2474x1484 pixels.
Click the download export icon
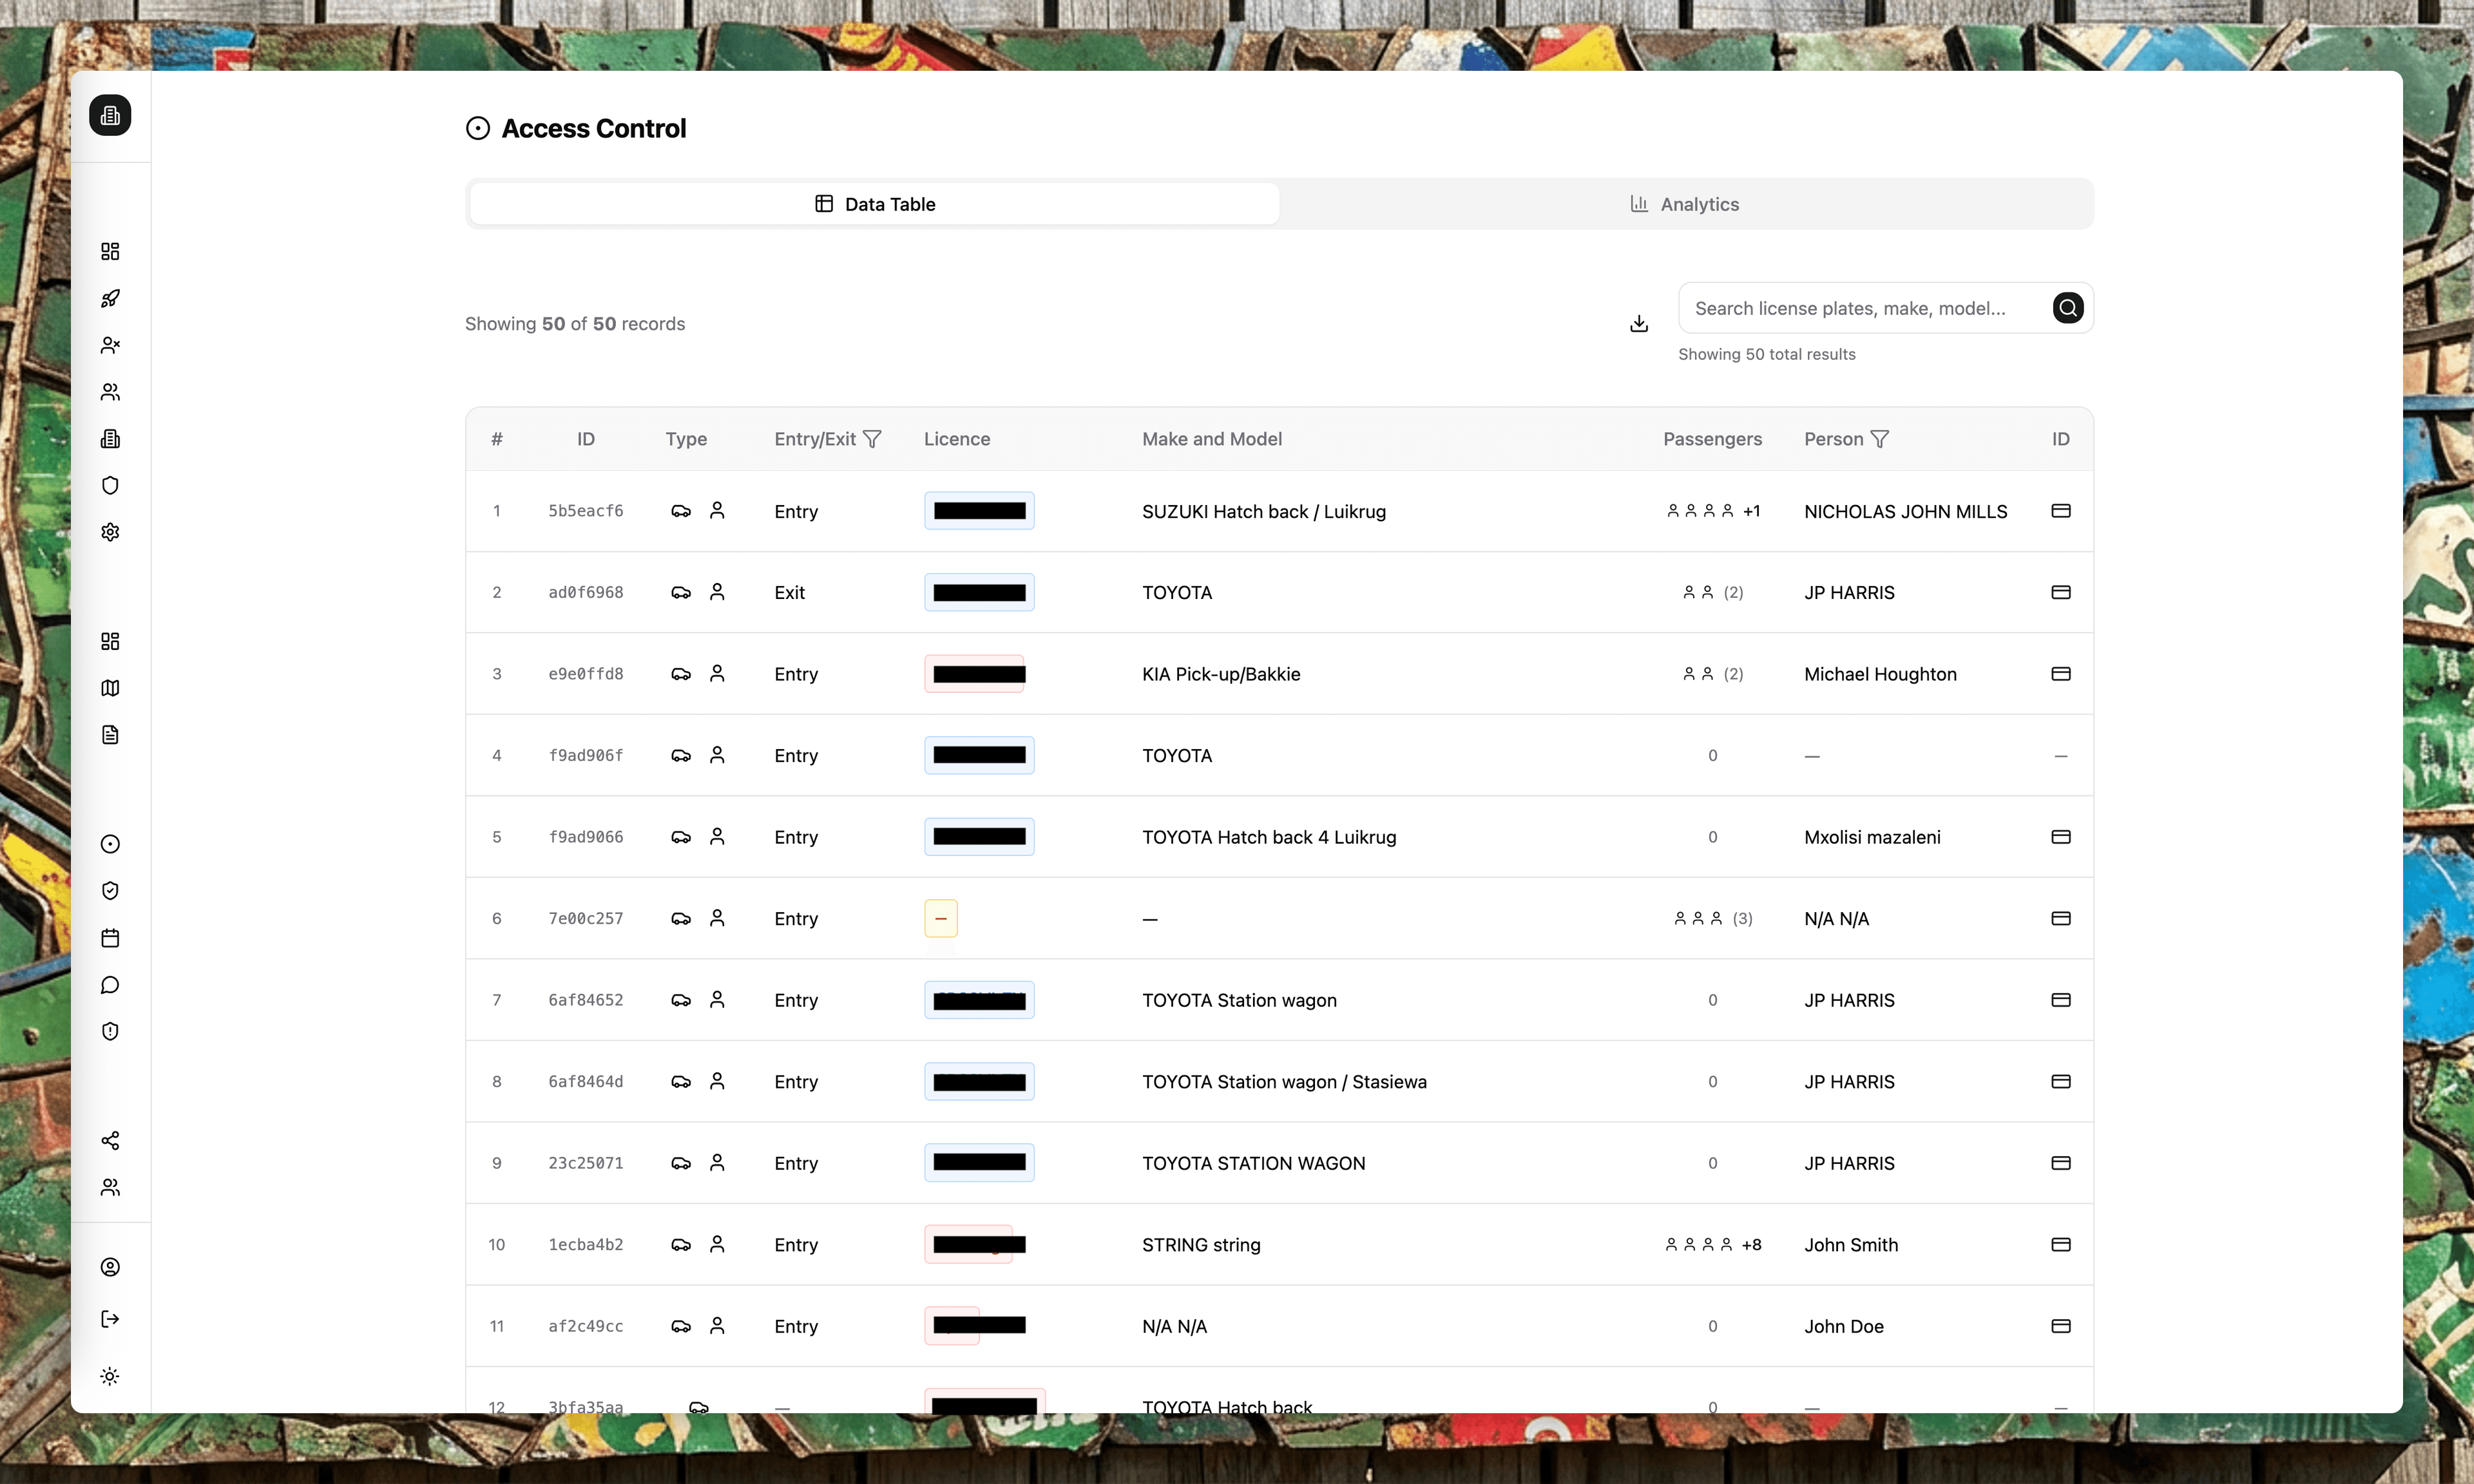[x=1638, y=323]
